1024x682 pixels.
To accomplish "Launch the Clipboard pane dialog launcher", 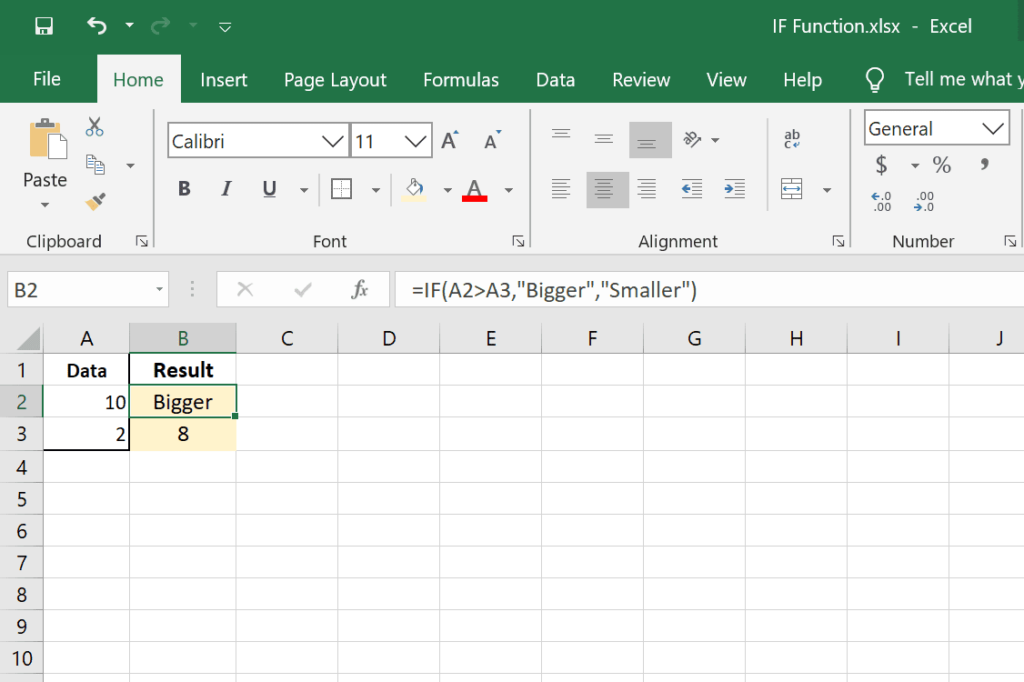I will click(x=142, y=242).
